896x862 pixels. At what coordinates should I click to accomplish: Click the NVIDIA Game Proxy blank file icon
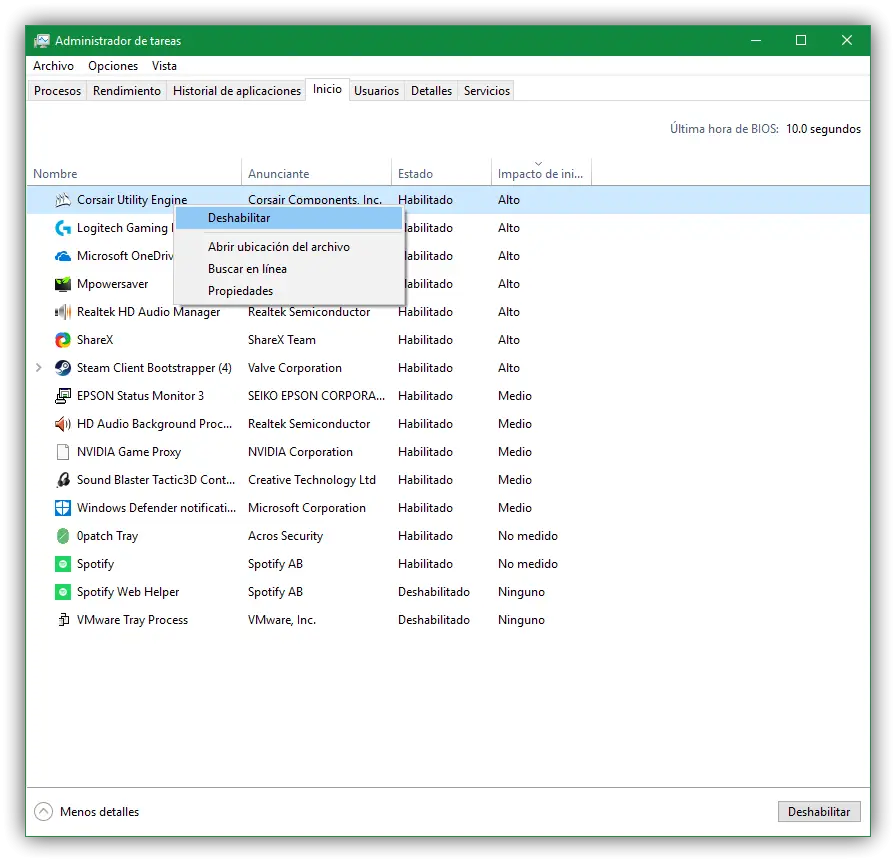coord(63,452)
